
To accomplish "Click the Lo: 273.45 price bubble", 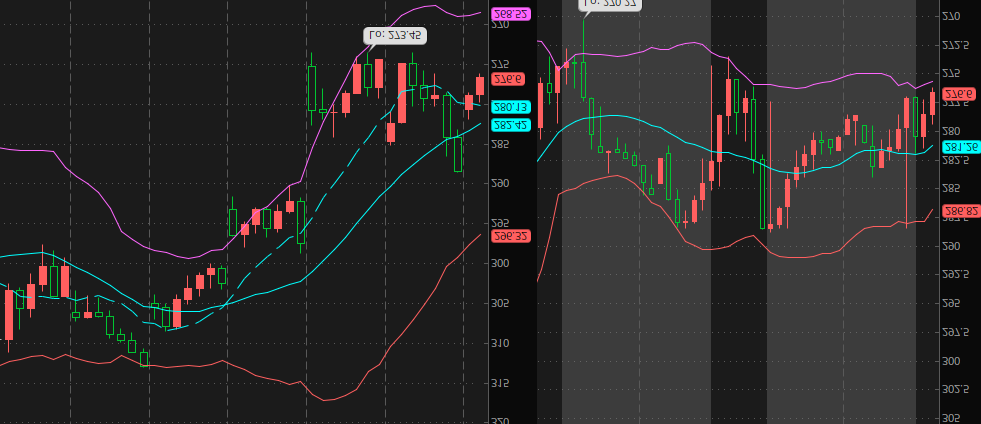I will [394, 35].
